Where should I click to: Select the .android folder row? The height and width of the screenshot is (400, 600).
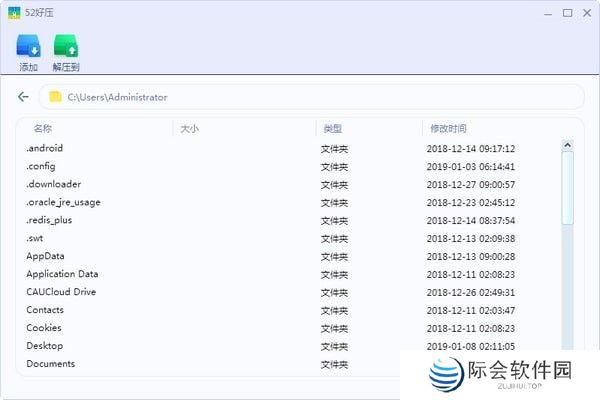point(45,149)
